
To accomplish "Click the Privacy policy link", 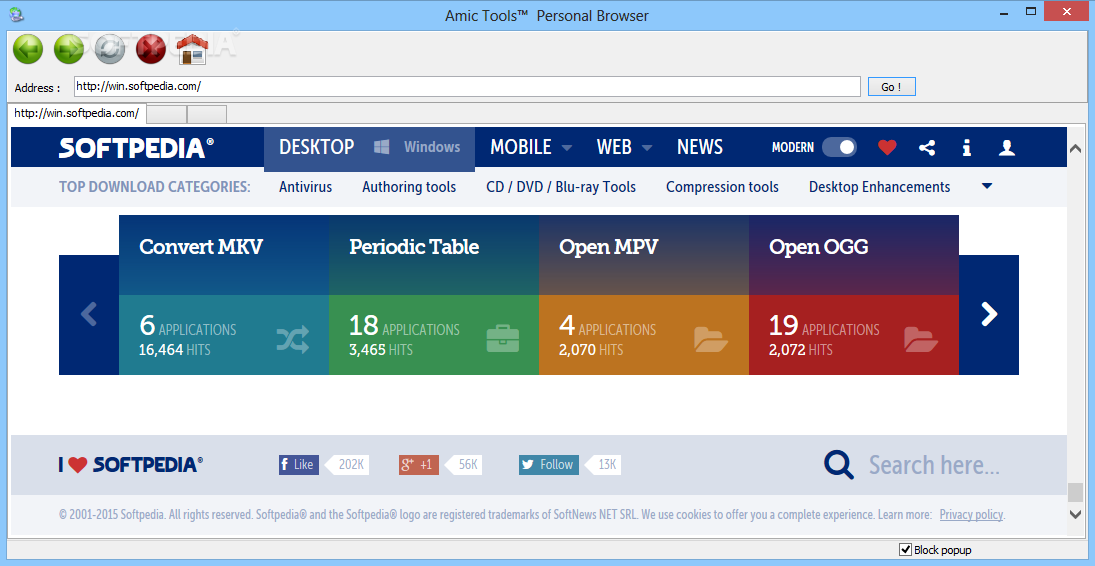I will click(971, 515).
